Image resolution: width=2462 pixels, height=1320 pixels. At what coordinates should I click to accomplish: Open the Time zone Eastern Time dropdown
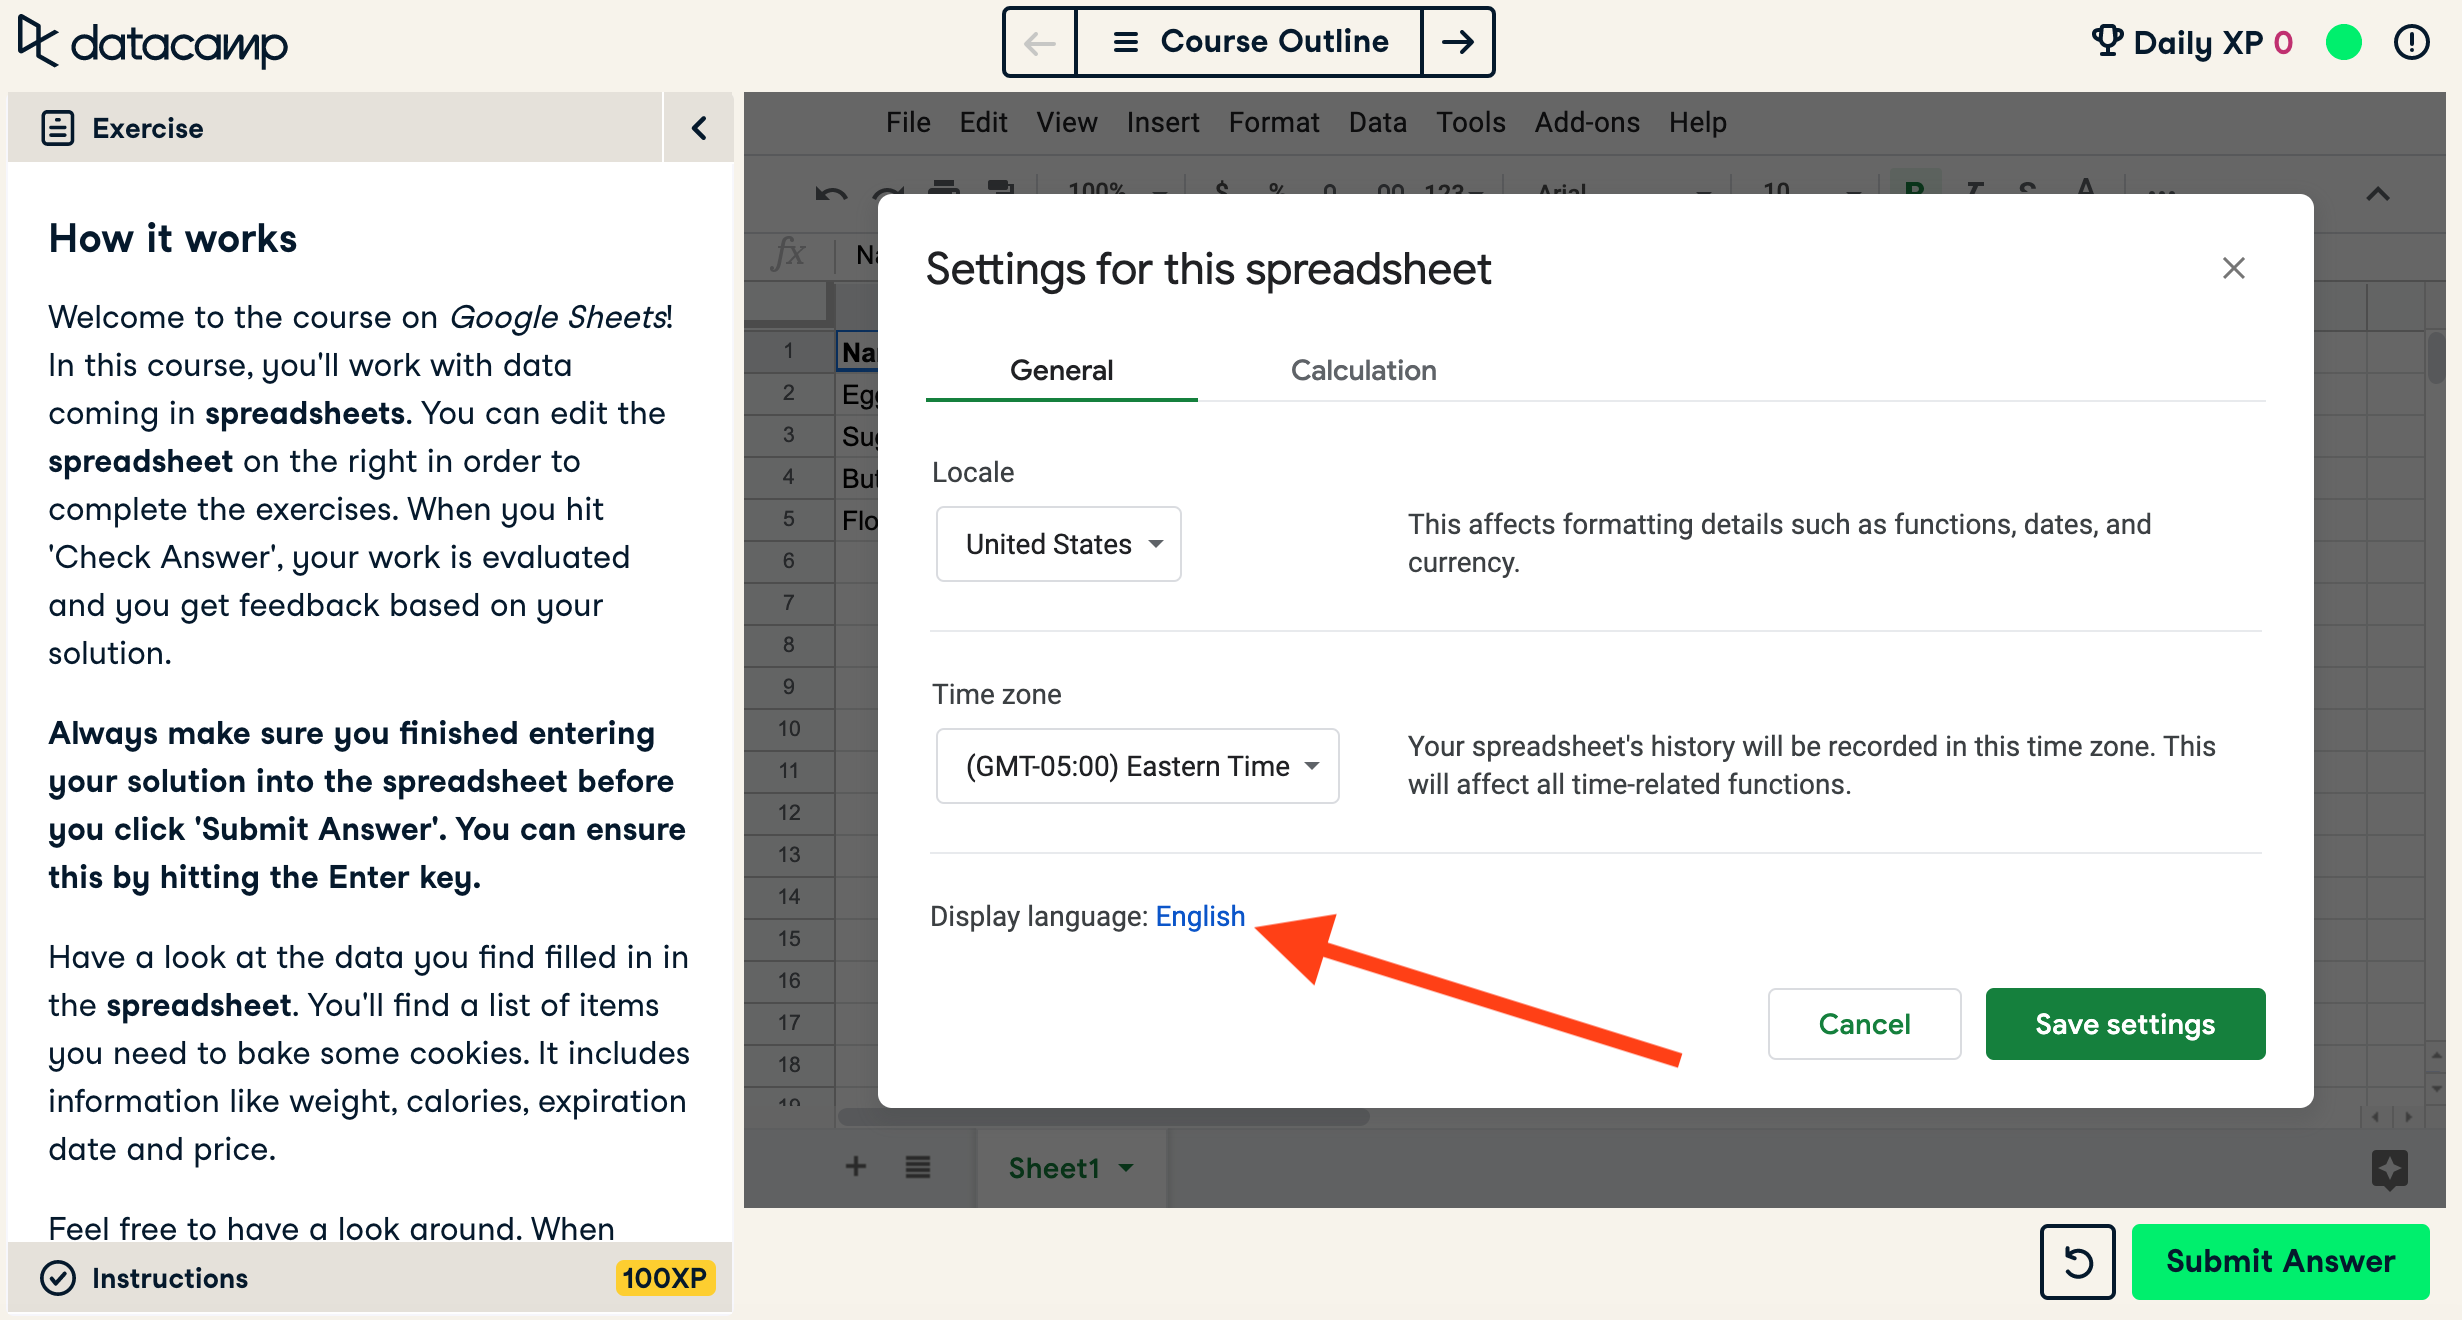pos(1137,766)
